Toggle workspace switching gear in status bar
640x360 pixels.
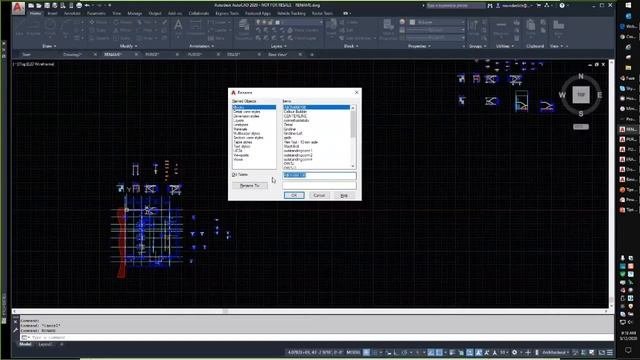515,352
